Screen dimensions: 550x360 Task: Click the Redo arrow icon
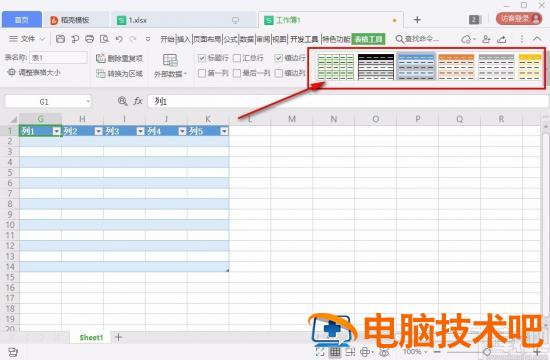[133, 39]
